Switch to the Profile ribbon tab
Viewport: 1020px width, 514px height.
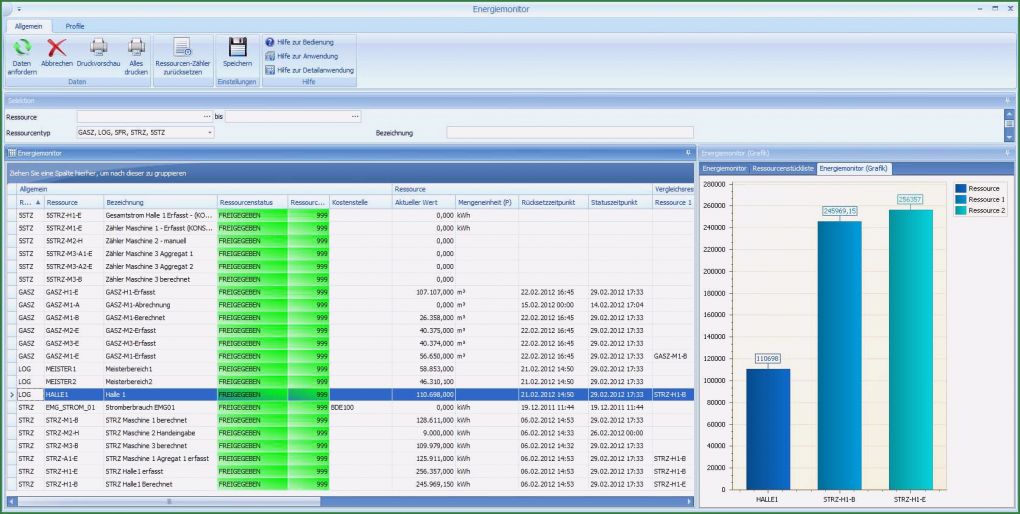(x=75, y=26)
